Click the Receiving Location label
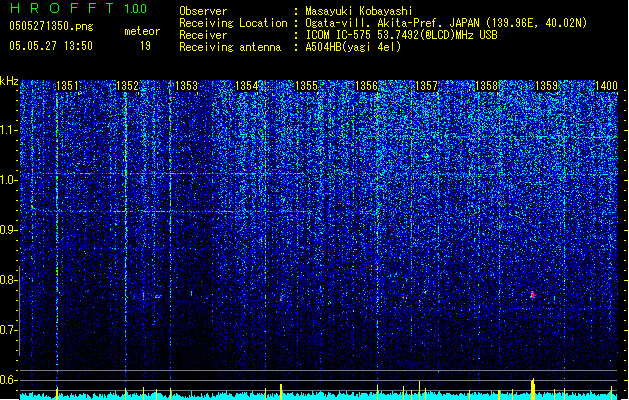 [233, 23]
